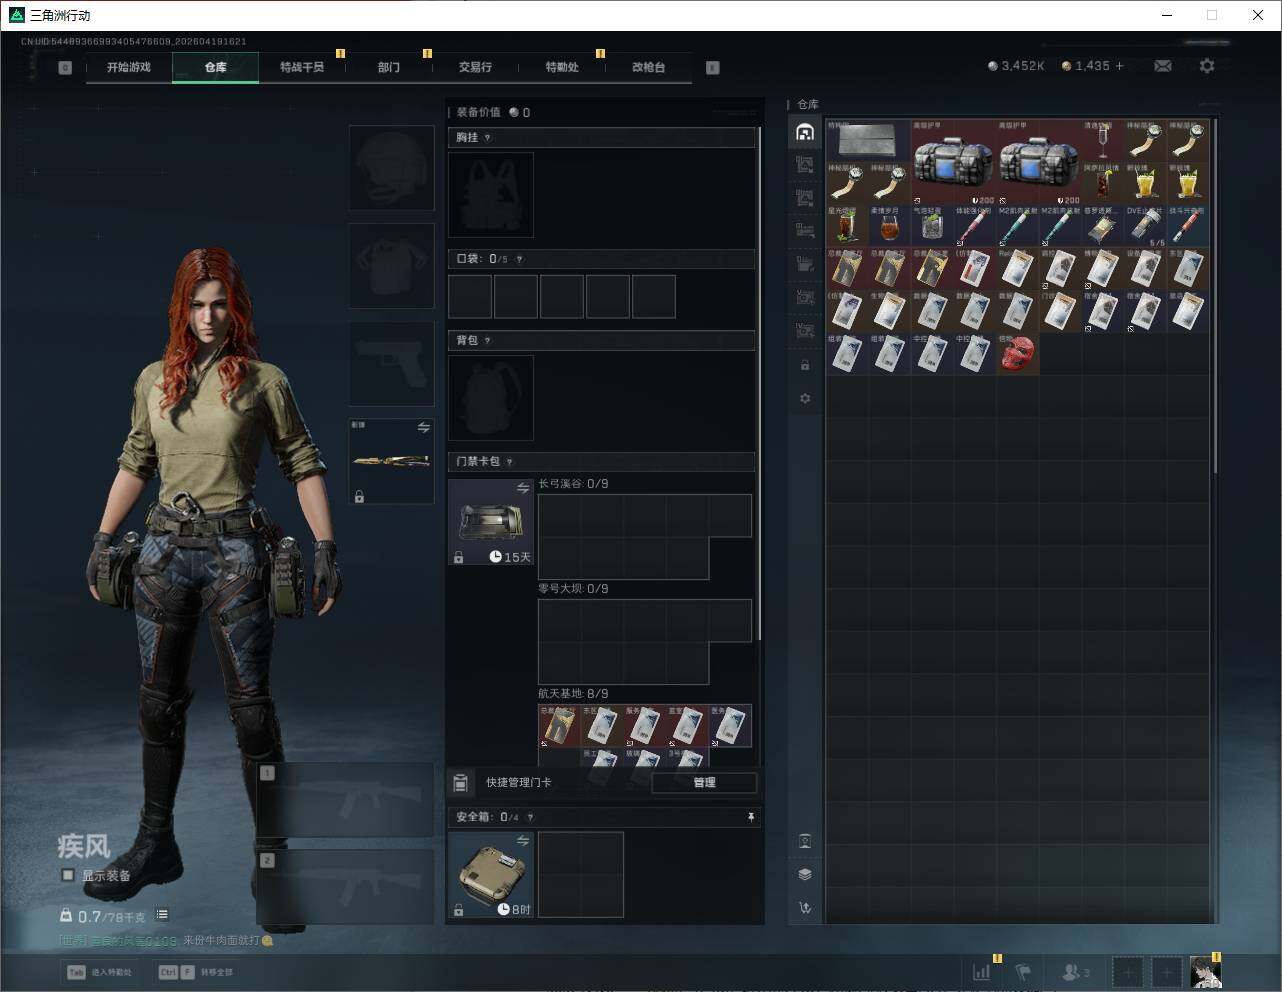This screenshot has width=1282, height=992.
Task: Select the 仓库 tab
Action: [216, 67]
